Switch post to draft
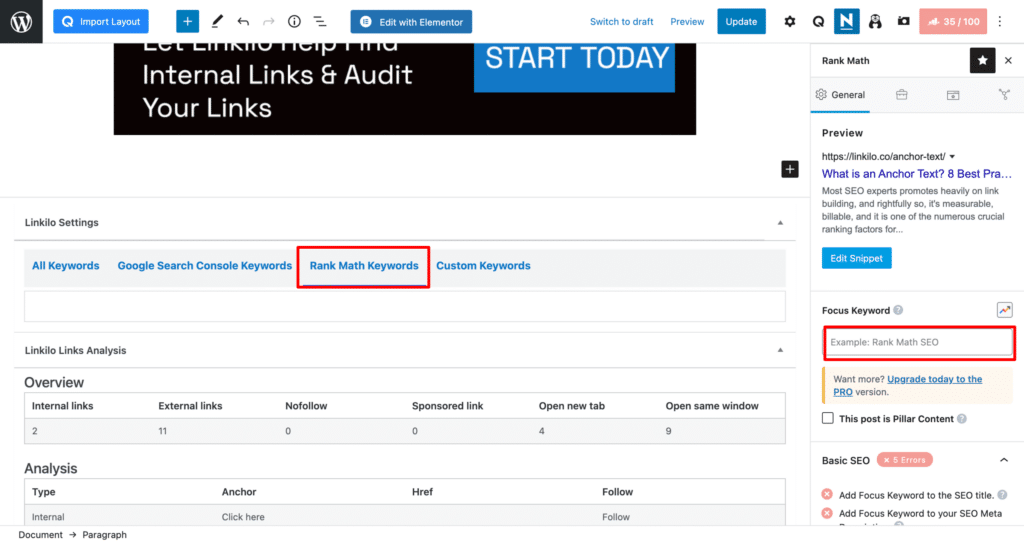The width and height of the screenshot is (1024, 543). pyautogui.click(x=621, y=22)
